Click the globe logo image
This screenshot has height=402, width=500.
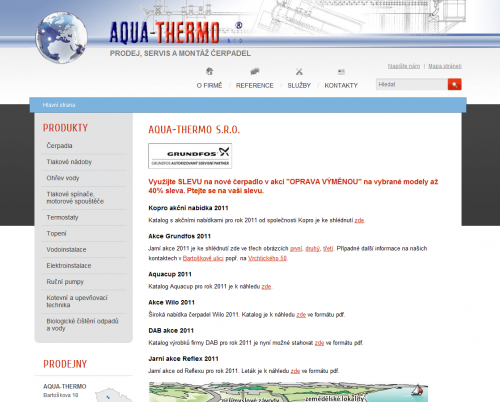click(62, 38)
